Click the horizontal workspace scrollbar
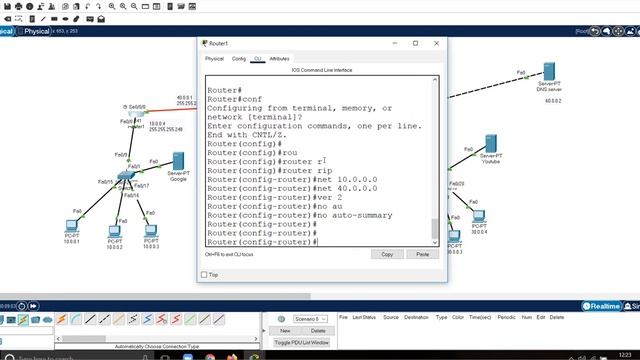Screen dimensions: 640x360 tap(155, 296)
